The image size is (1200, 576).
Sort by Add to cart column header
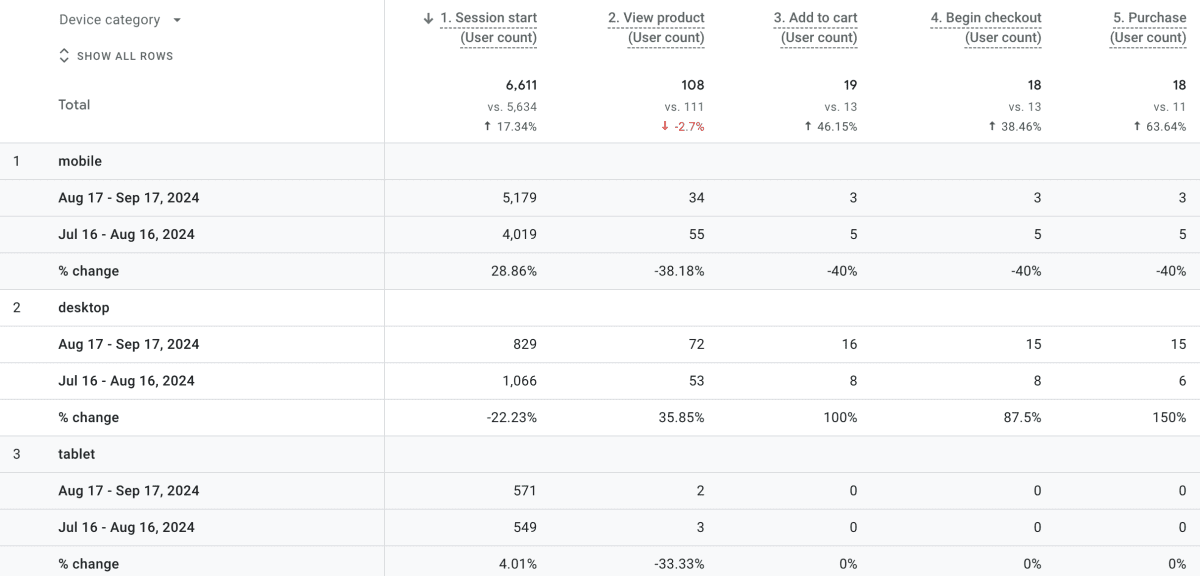pyautogui.click(x=815, y=18)
